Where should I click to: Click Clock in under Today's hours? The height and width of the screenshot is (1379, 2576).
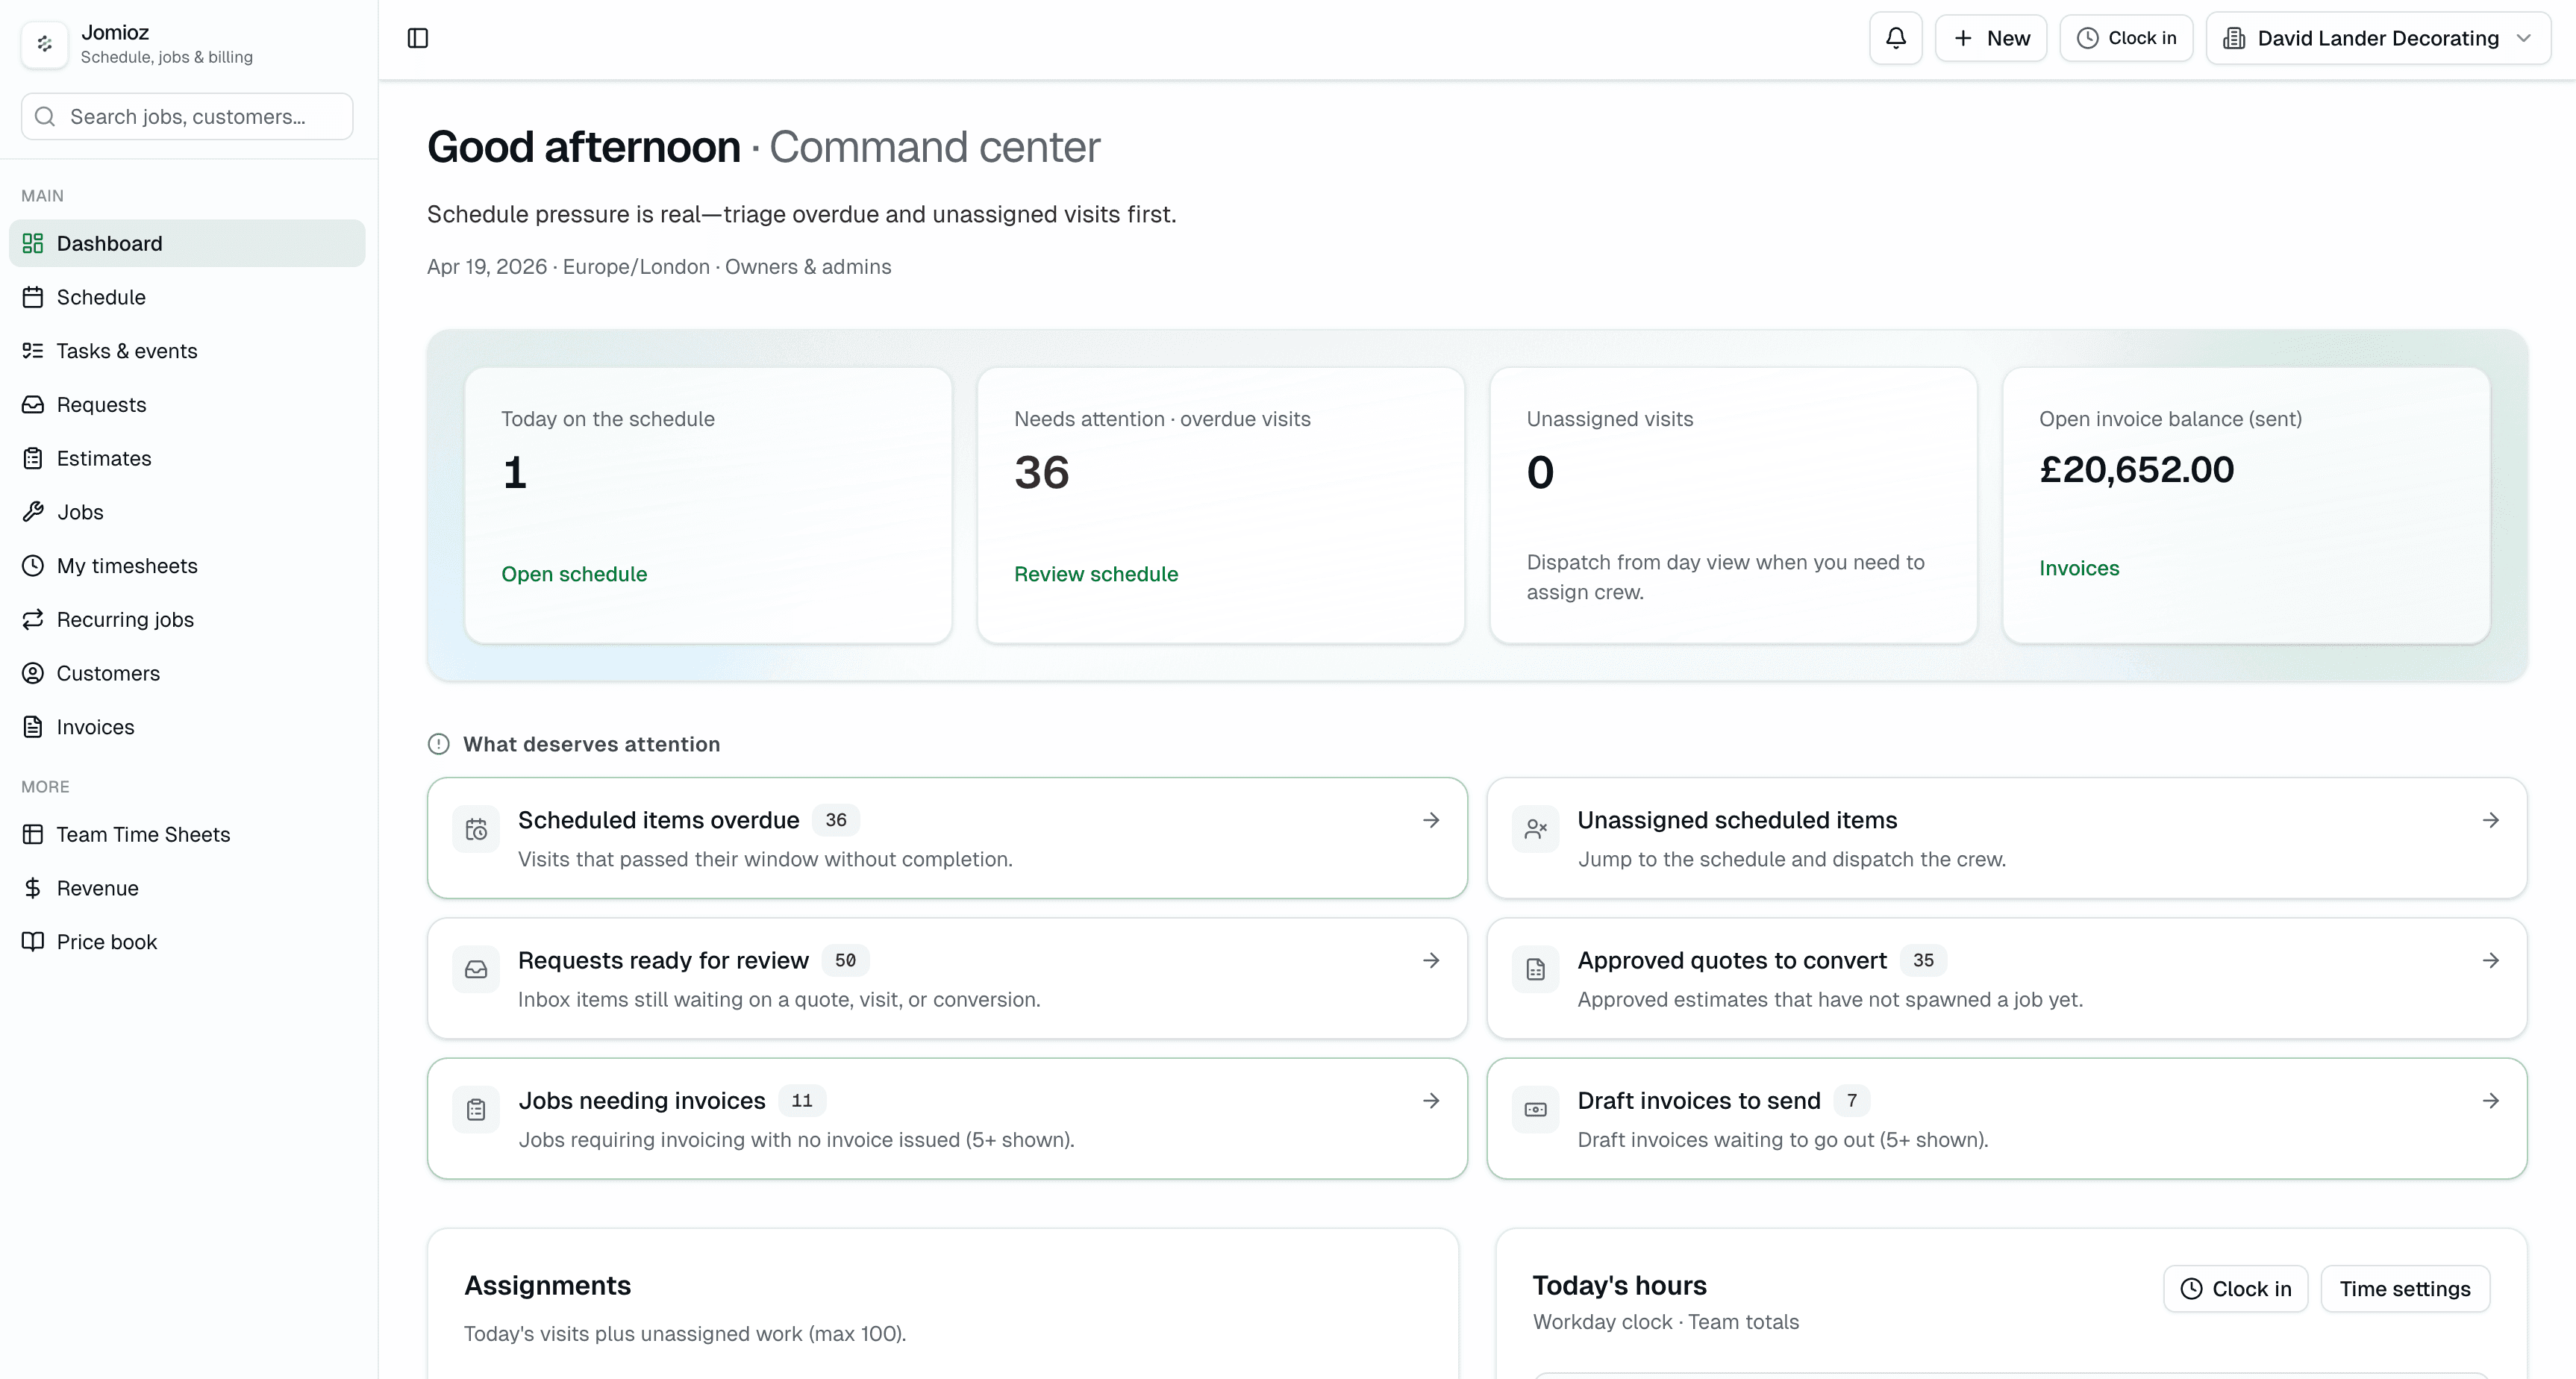[x=2235, y=1289]
